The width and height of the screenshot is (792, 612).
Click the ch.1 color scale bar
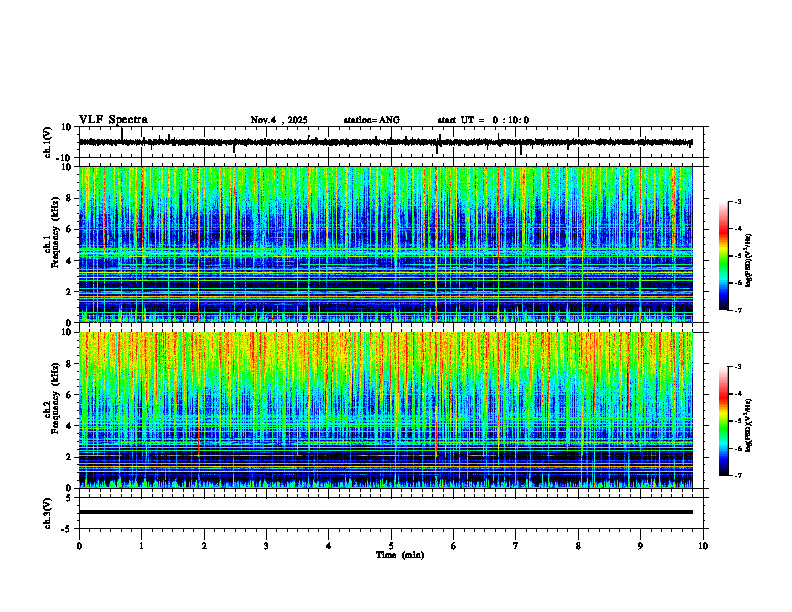pyautogui.click(x=723, y=256)
